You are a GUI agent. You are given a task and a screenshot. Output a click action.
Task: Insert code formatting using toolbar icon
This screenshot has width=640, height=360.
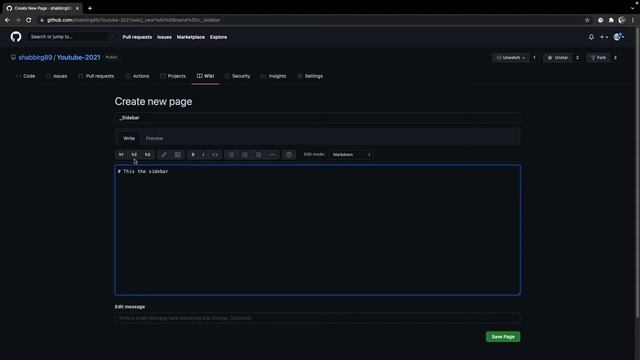[215, 155]
